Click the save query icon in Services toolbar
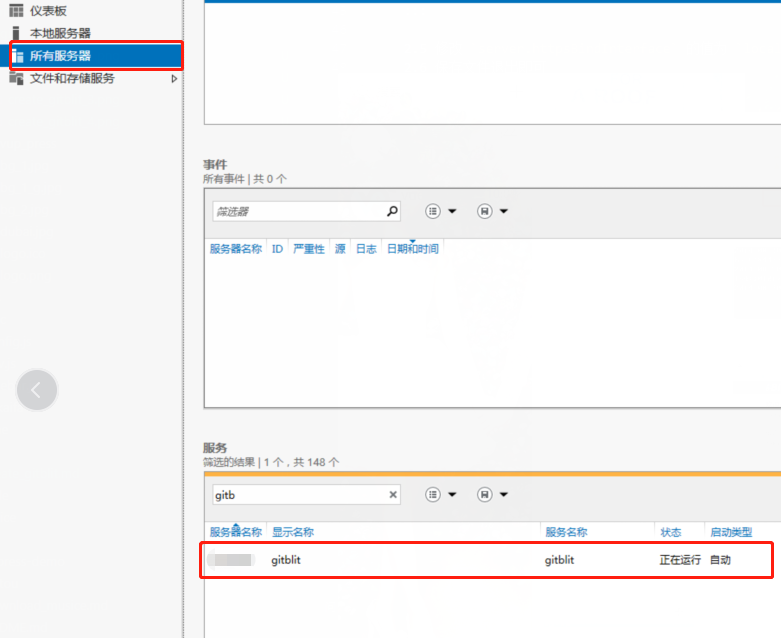The height and width of the screenshot is (638, 781). coord(484,494)
